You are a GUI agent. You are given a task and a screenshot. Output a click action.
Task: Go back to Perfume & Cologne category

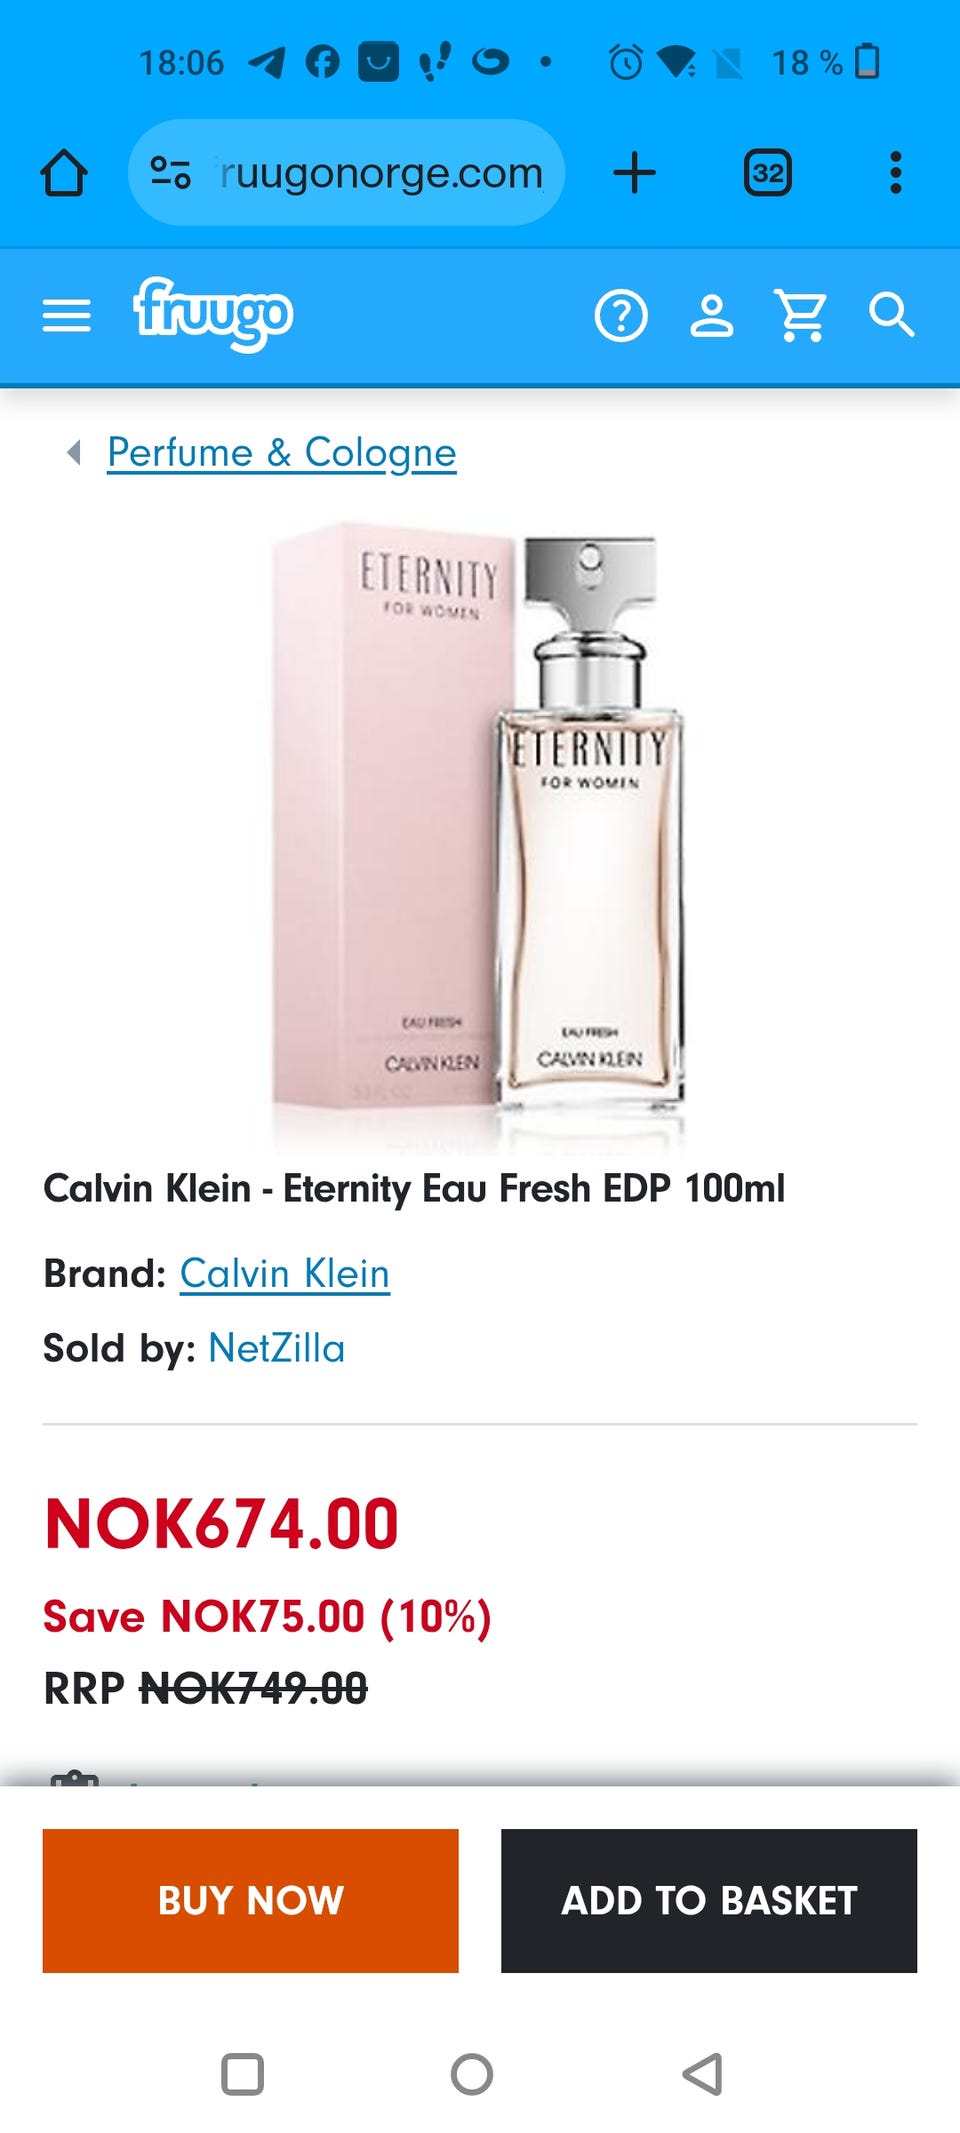pos(281,453)
